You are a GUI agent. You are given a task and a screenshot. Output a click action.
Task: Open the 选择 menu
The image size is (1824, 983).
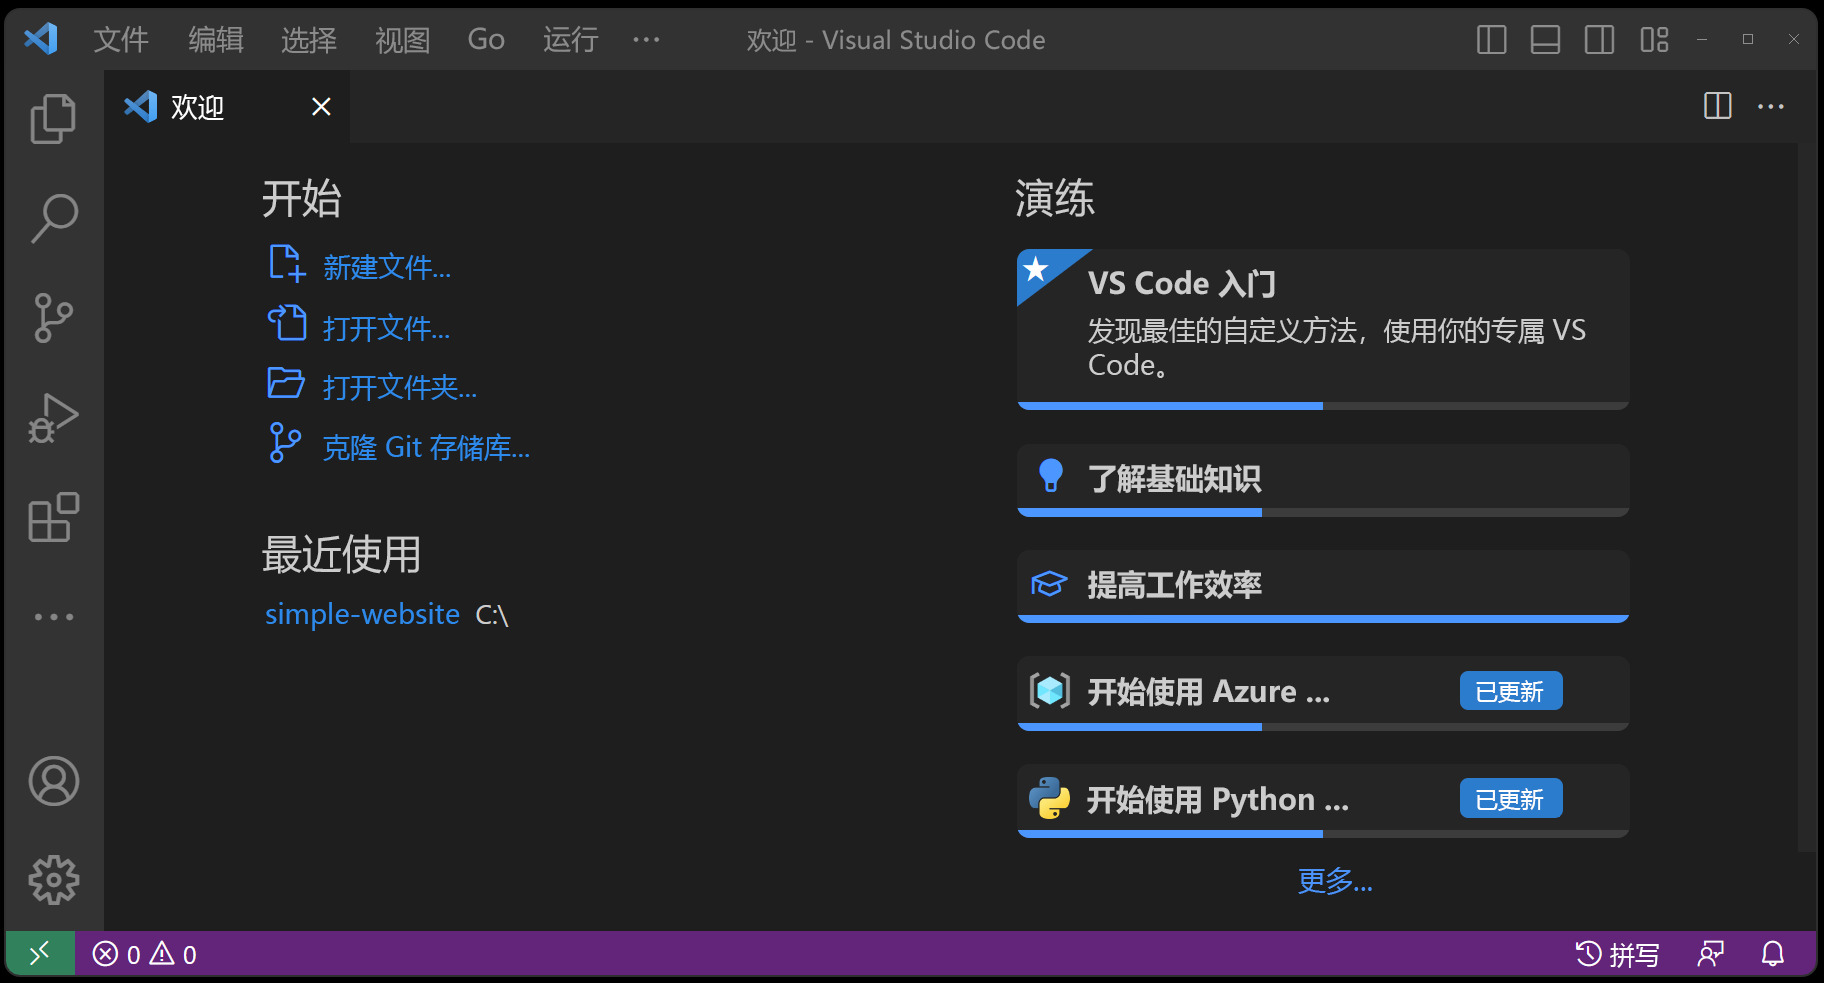(309, 40)
